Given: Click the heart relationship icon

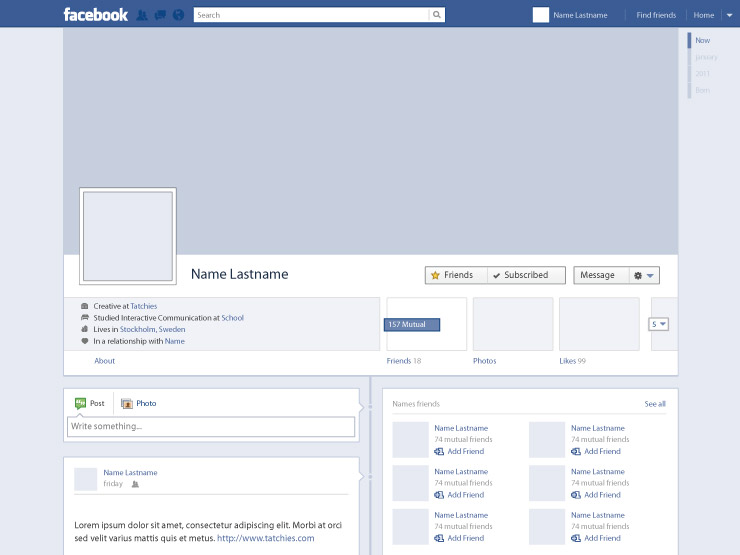Looking at the screenshot, I should [x=84, y=341].
